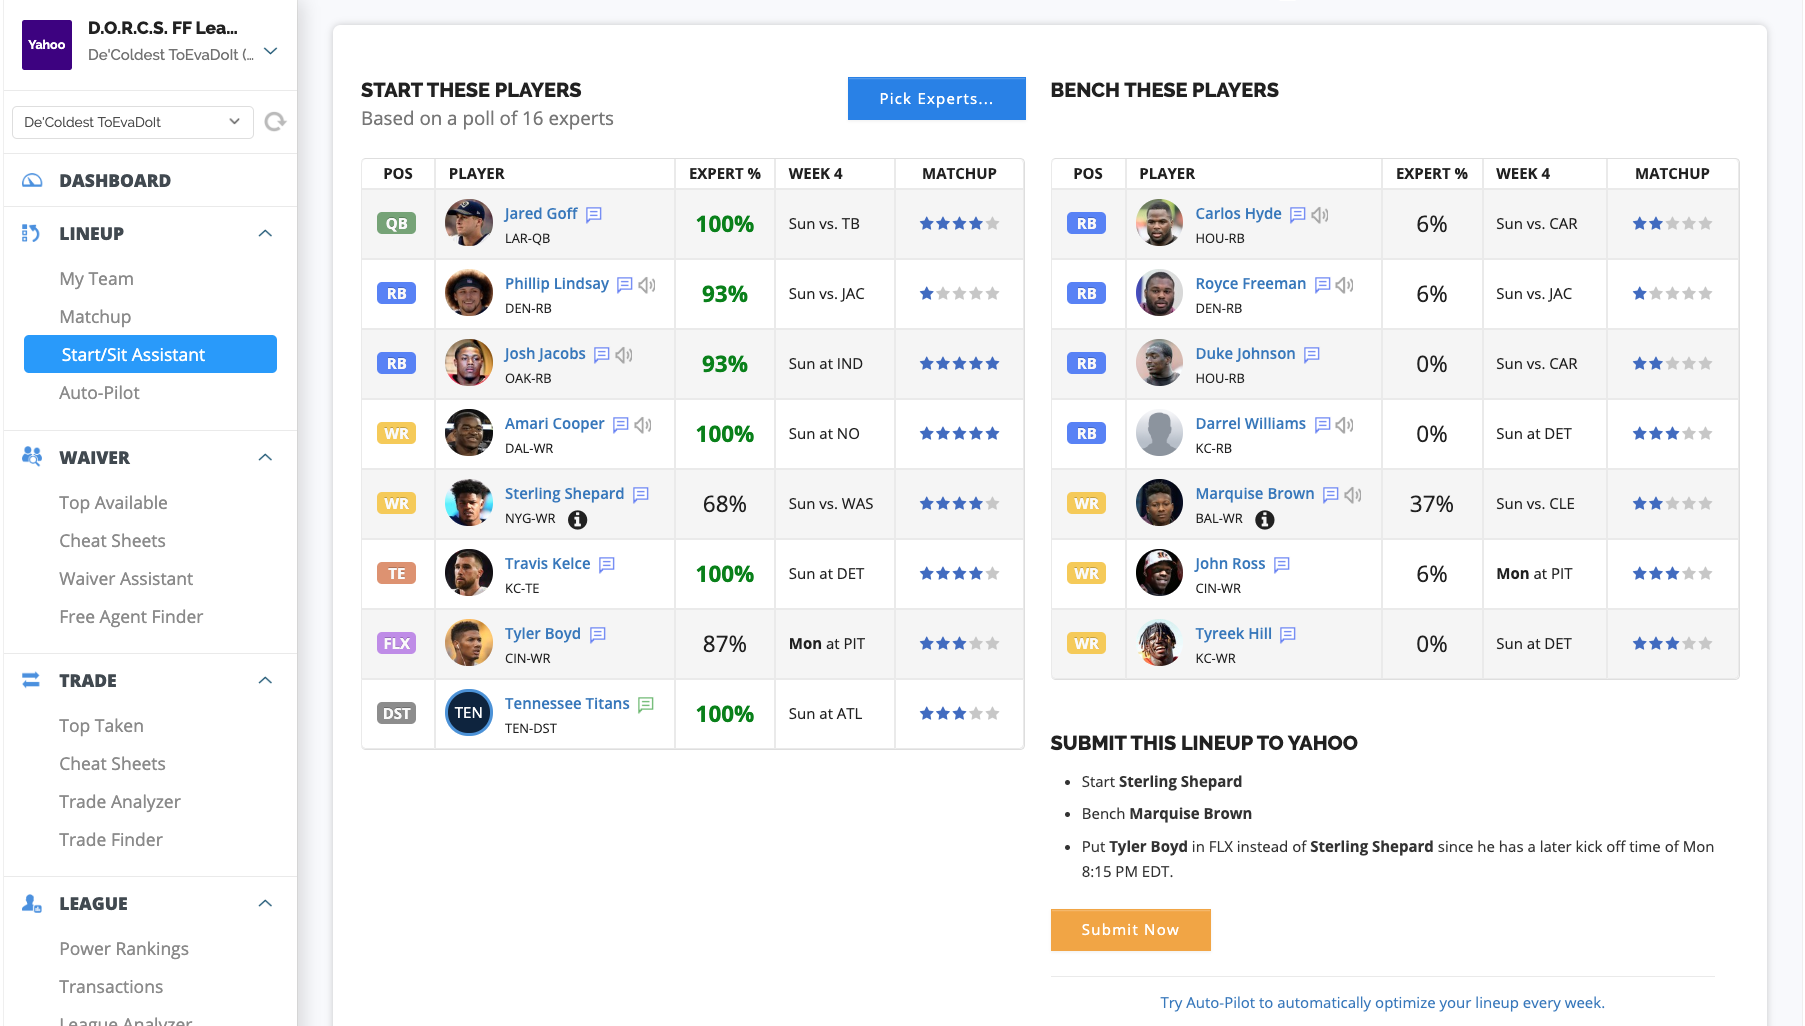Open Trade Finder

pyautogui.click(x=111, y=840)
